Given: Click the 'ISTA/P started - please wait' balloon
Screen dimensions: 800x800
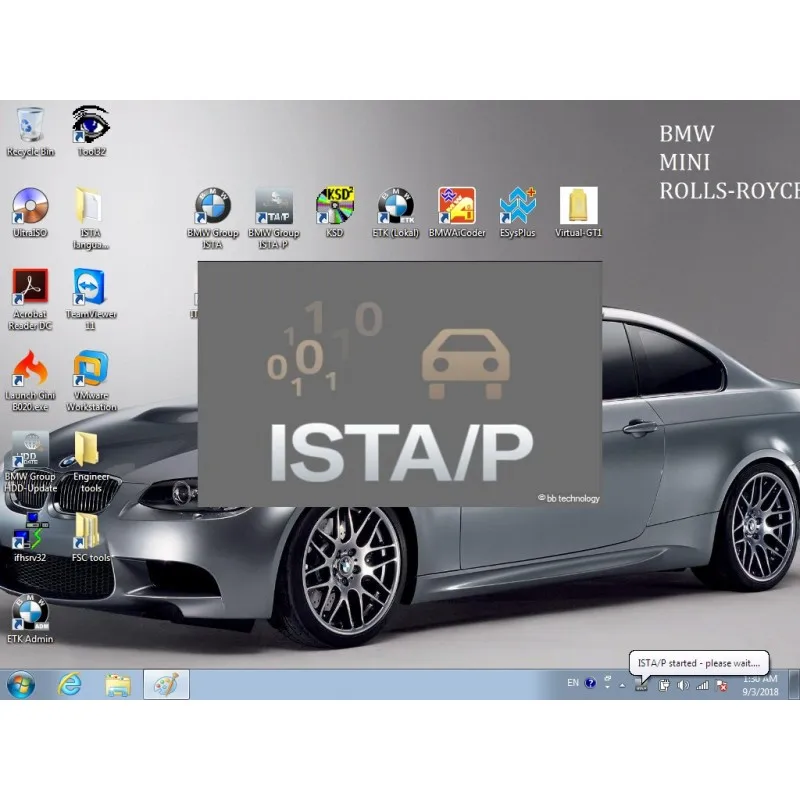Looking at the screenshot, I should pyautogui.click(x=699, y=663).
